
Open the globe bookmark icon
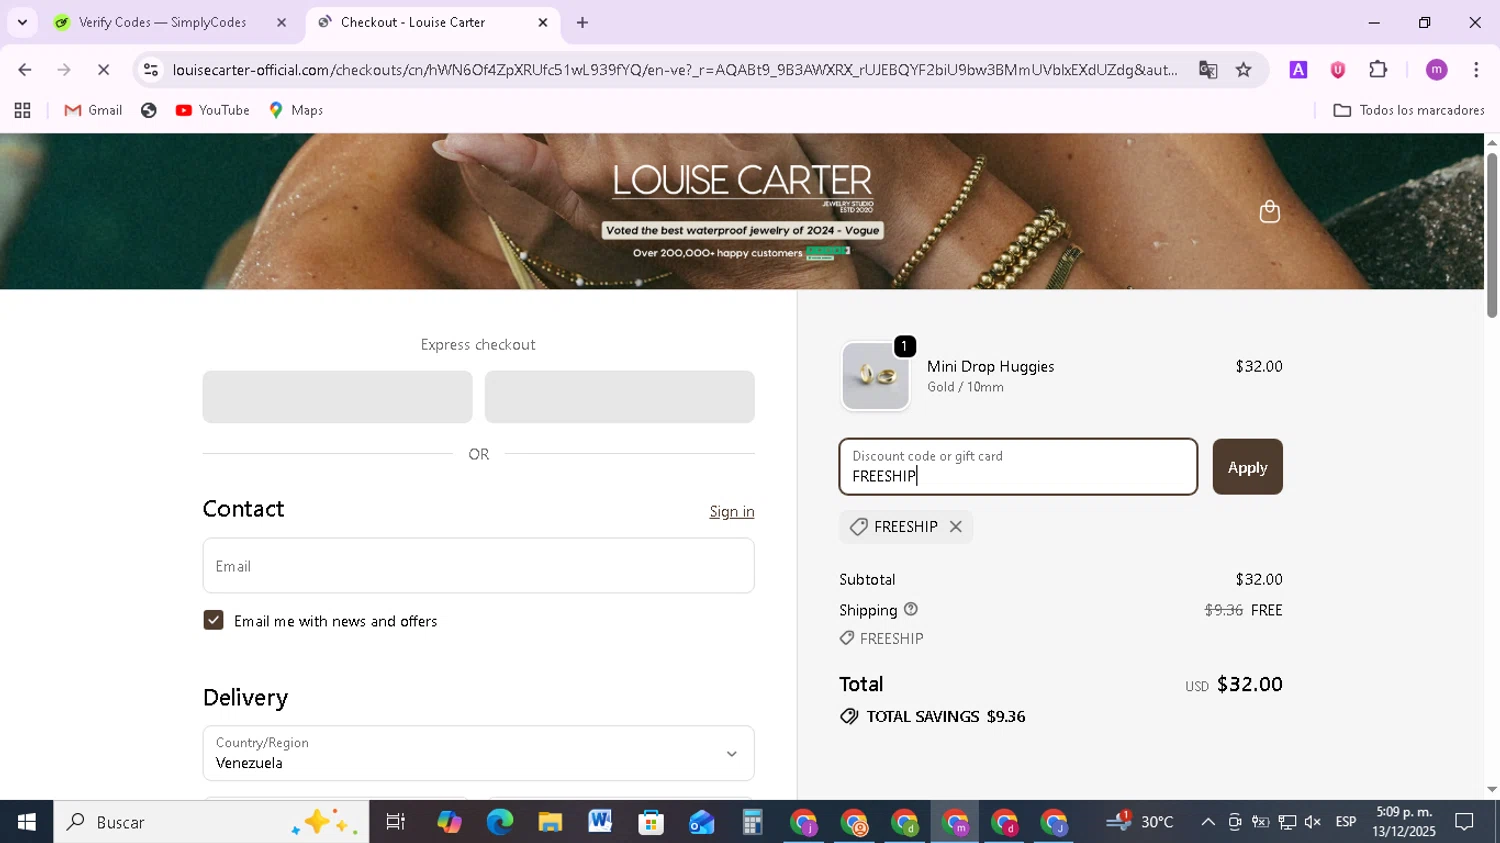coord(149,110)
